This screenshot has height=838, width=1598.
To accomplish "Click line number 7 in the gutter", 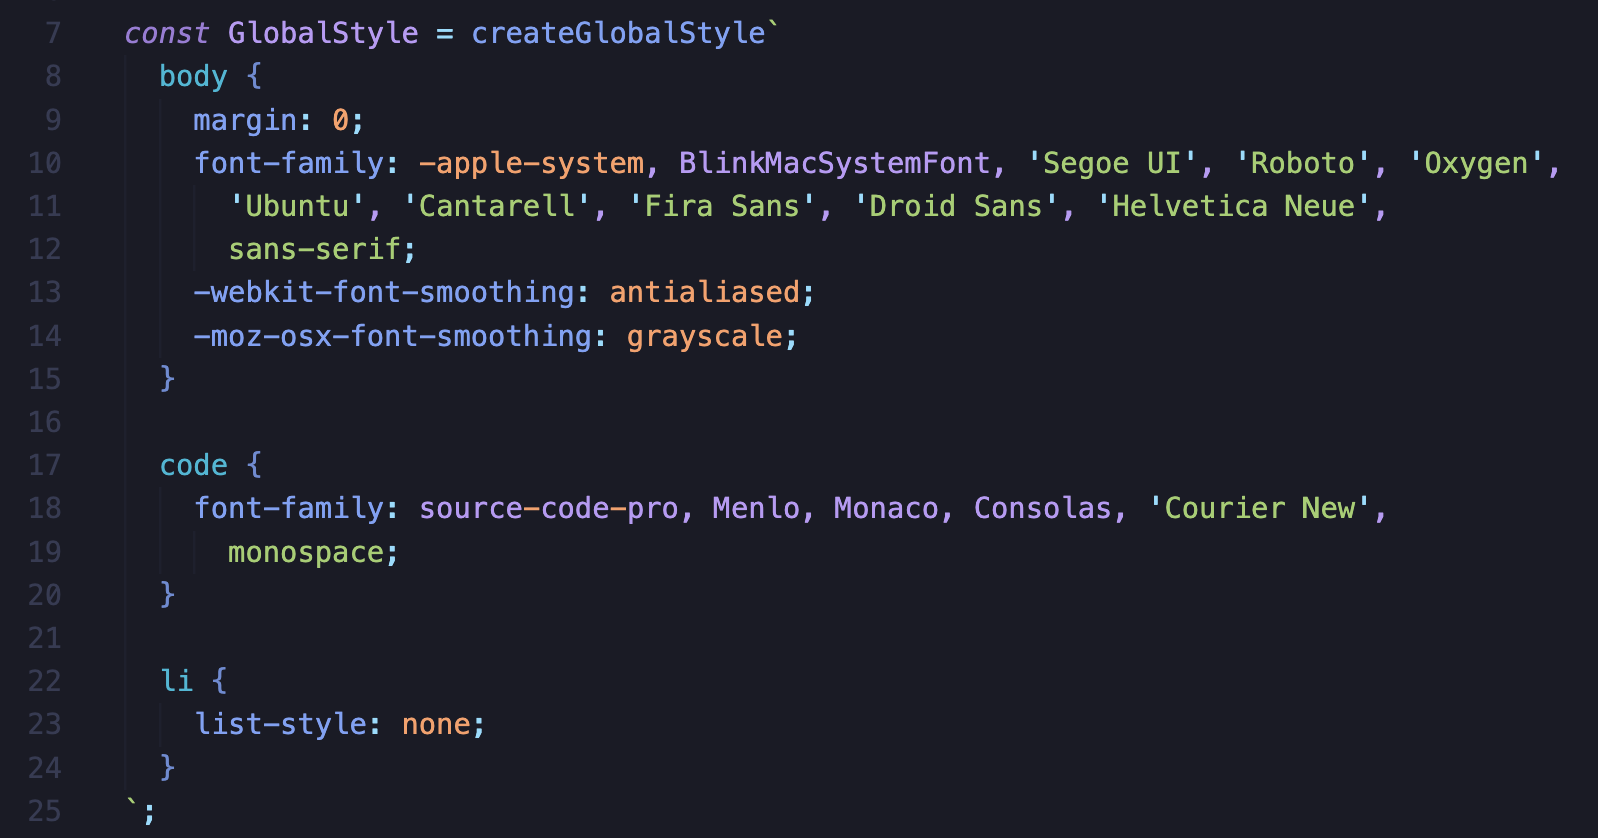I will point(53,33).
